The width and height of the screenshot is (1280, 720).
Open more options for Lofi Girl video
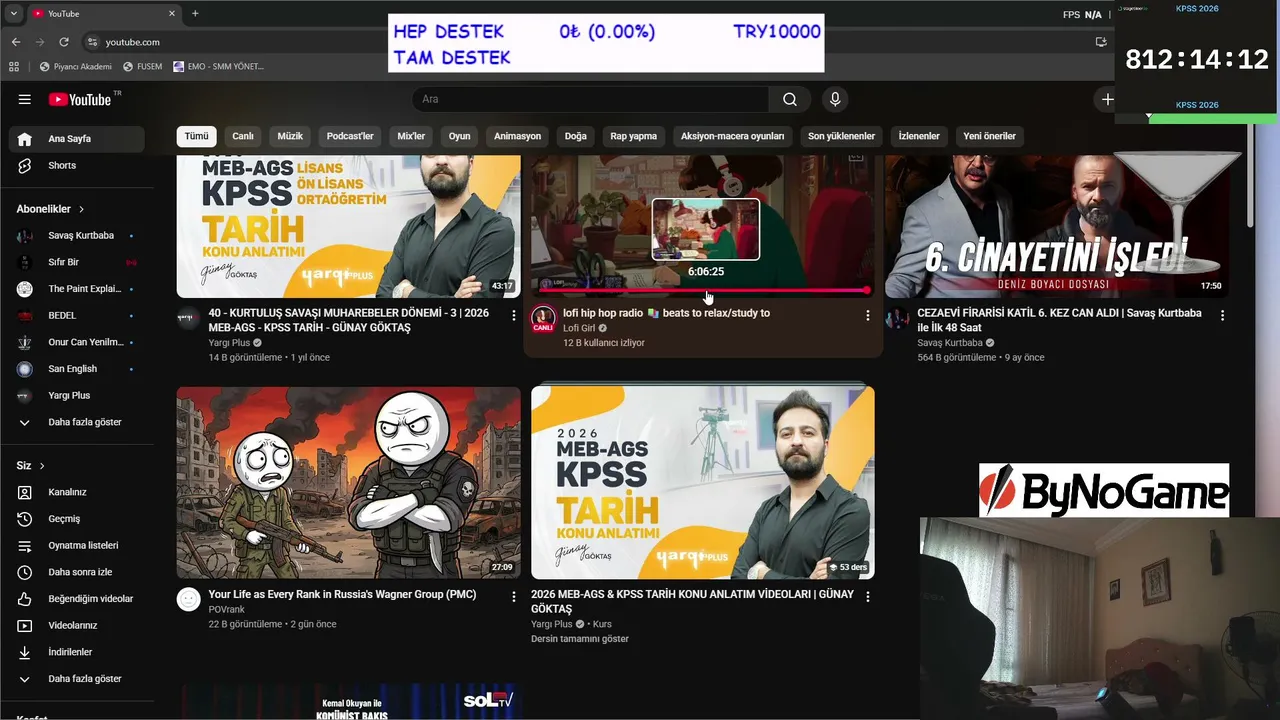pos(868,315)
